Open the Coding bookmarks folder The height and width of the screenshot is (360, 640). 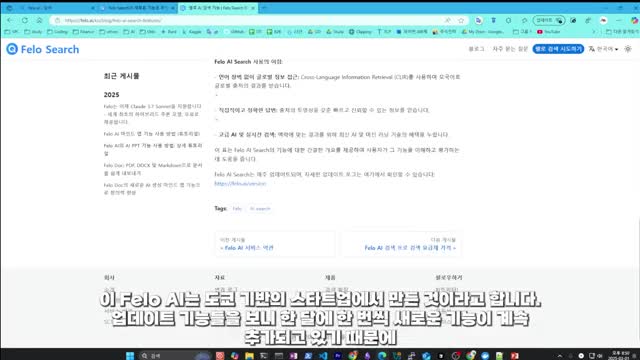point(57,32)
